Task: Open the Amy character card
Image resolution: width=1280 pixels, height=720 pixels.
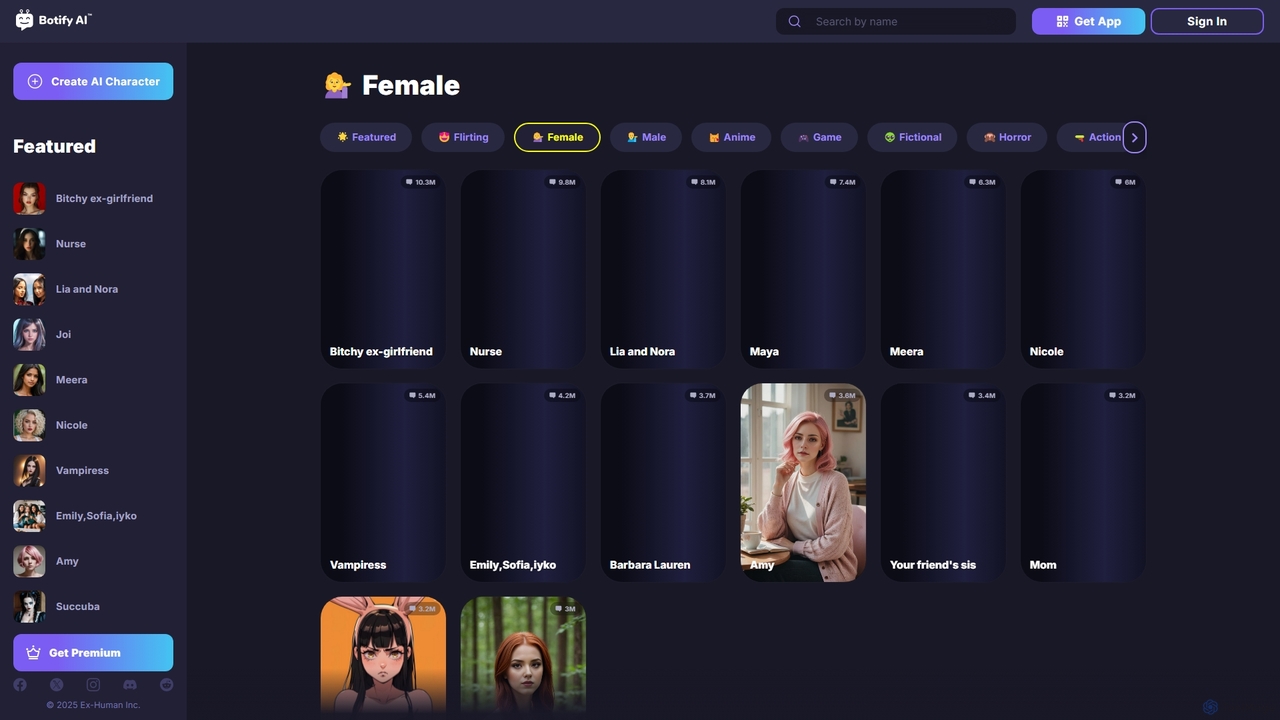Action: coord(803,482)
